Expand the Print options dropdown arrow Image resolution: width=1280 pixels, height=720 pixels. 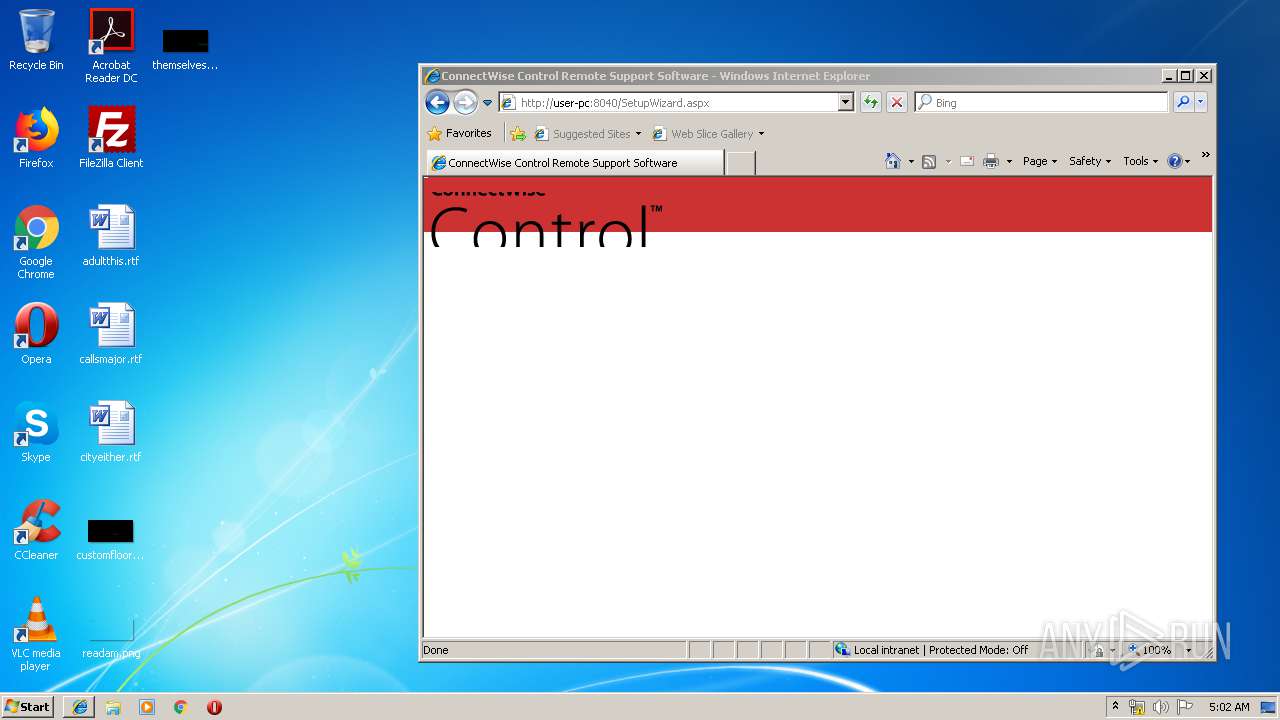click(1009, 162)
